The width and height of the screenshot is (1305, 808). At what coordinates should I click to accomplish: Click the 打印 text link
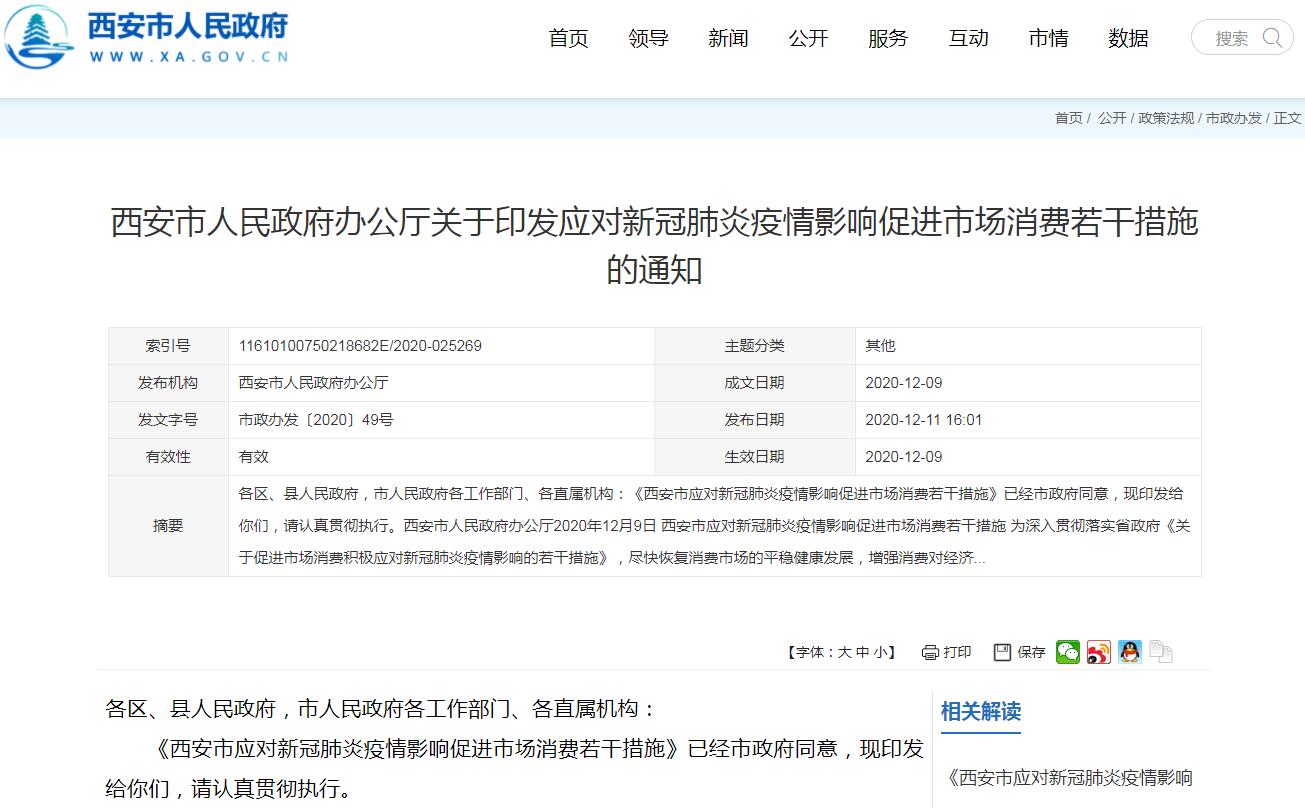pos(957,652)
